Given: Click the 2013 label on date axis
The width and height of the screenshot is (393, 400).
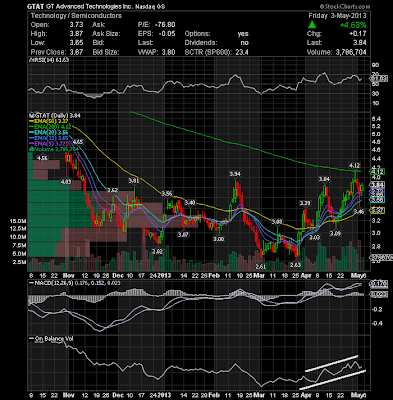Looking at the screenshot, I should click(164, 276).
